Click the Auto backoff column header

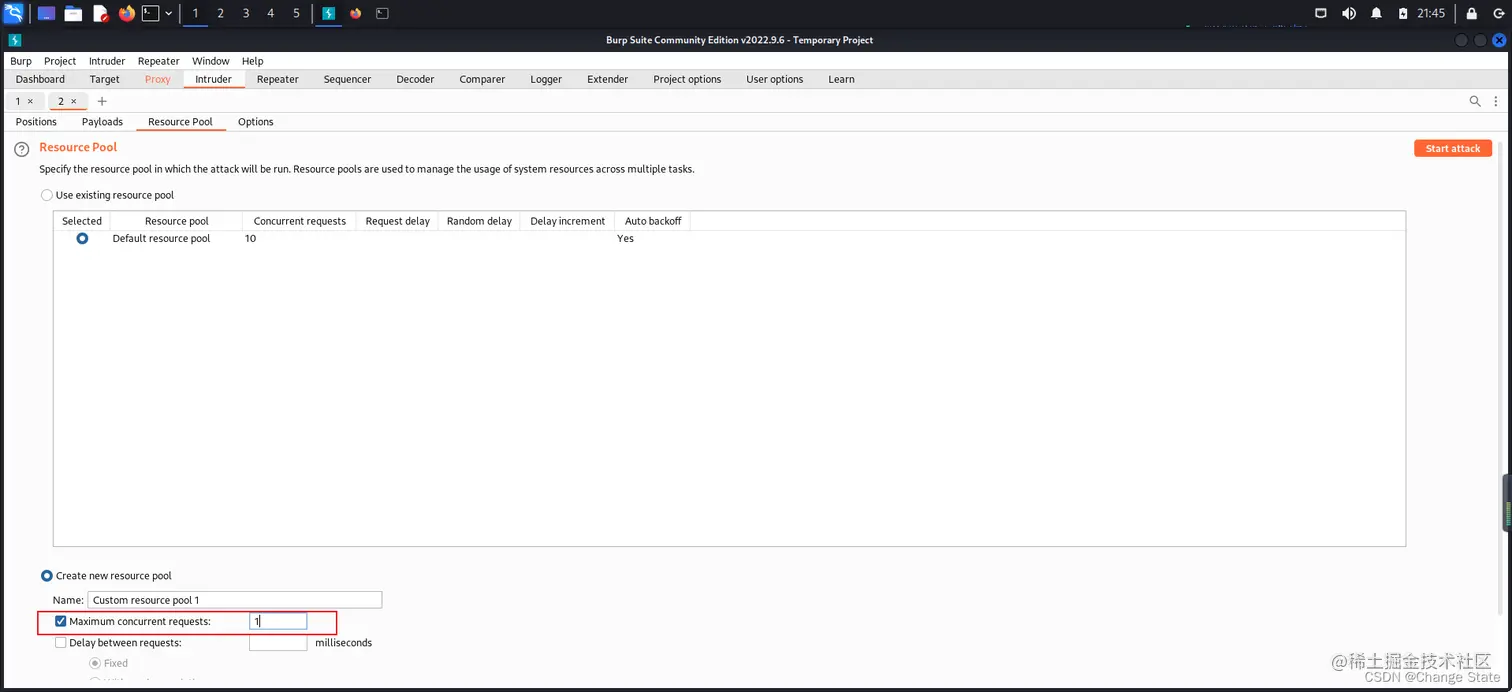click(653, 221)
